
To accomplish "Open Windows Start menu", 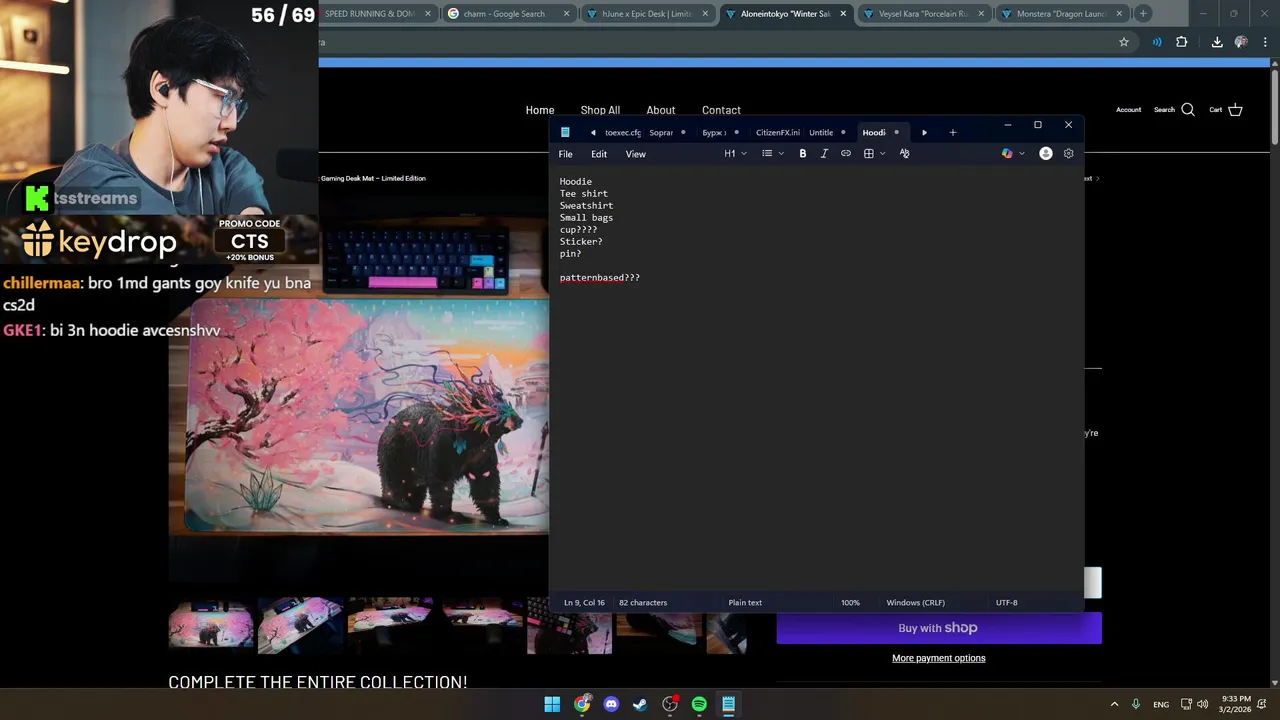I will (x=552, y=704).
